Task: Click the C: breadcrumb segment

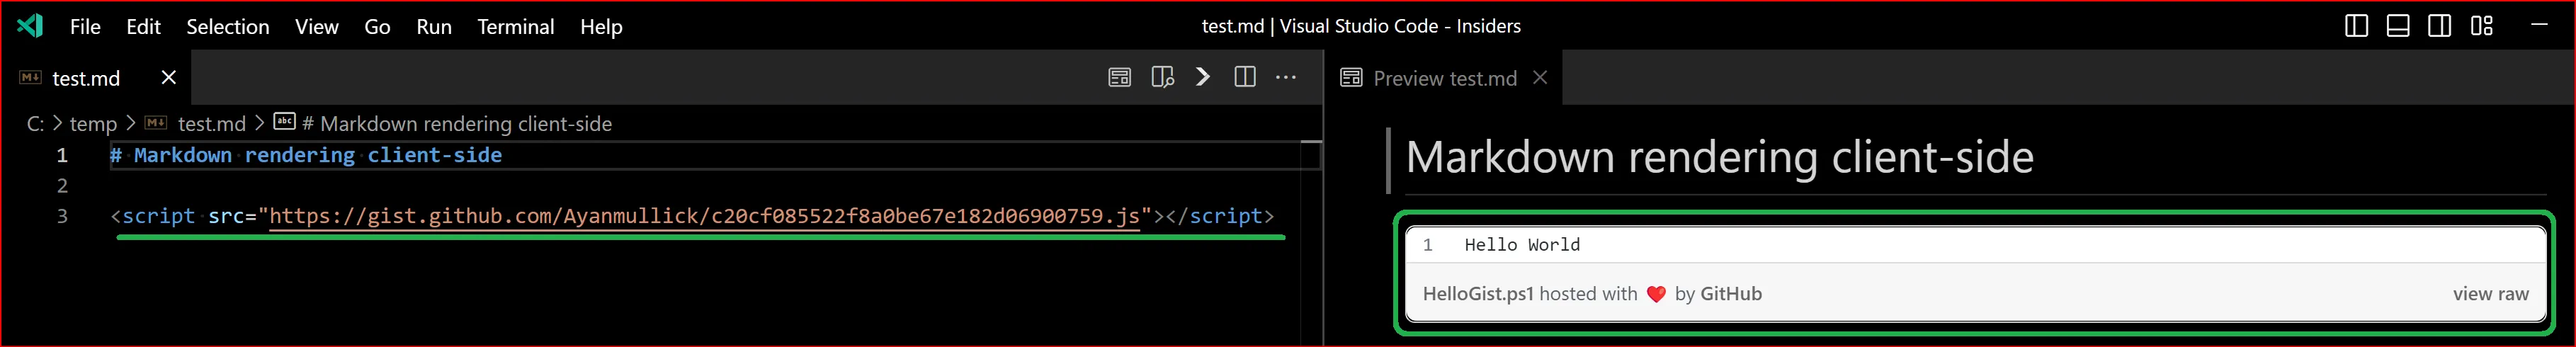Action: click(x=35, y=124)
